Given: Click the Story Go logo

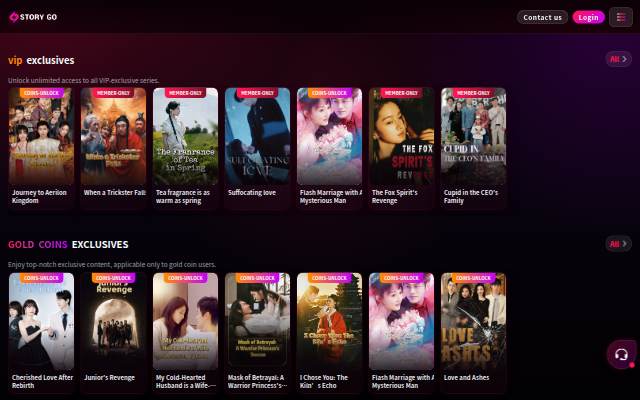Looking at the screenshot, I should tap(33, 17).
